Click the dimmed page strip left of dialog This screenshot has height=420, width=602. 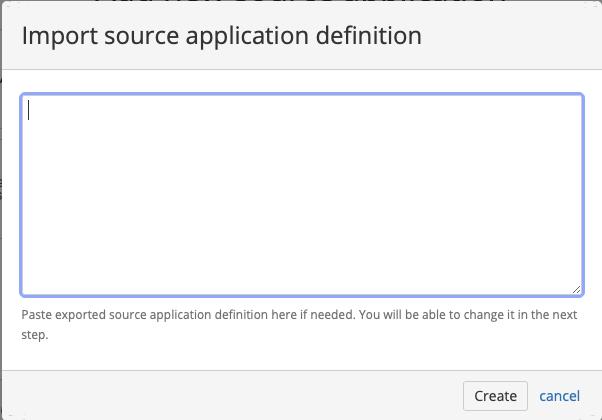point(1,200)
